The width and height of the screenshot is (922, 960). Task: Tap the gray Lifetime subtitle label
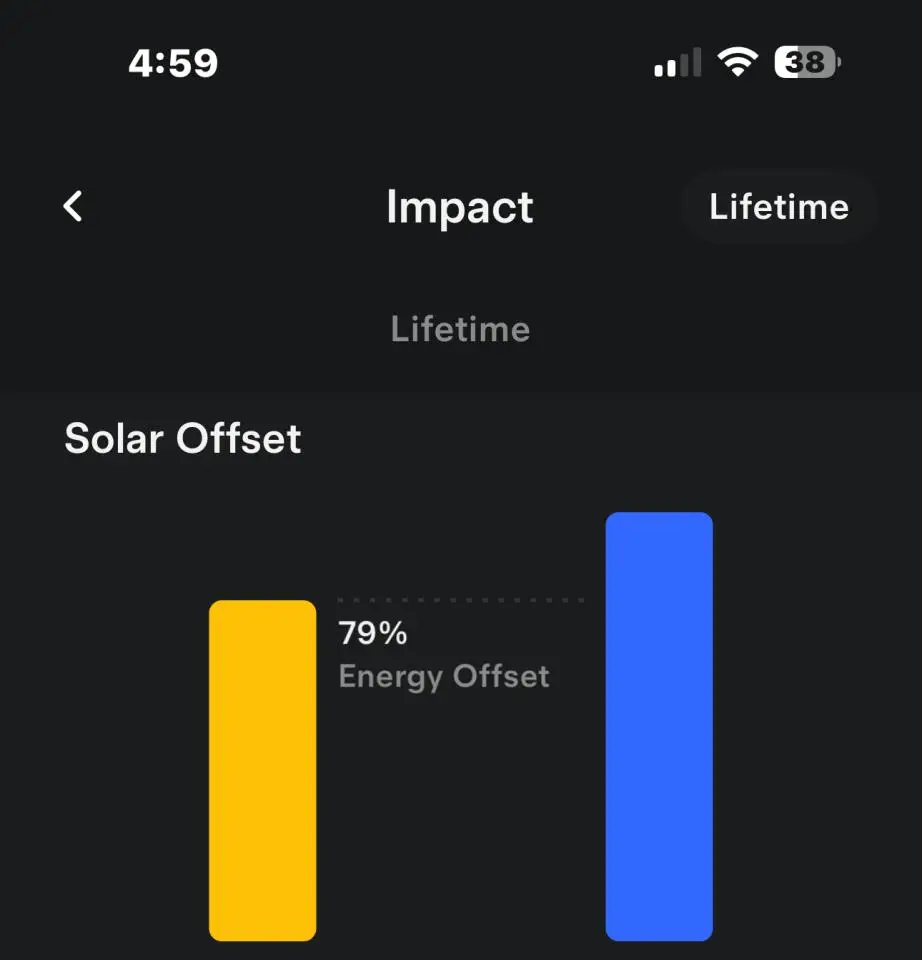tap(460, 329)
